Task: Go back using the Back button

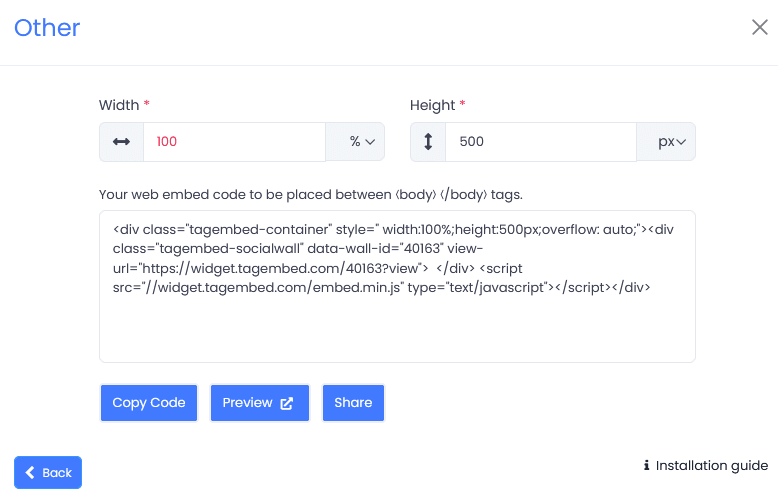Action: point(48,472)
